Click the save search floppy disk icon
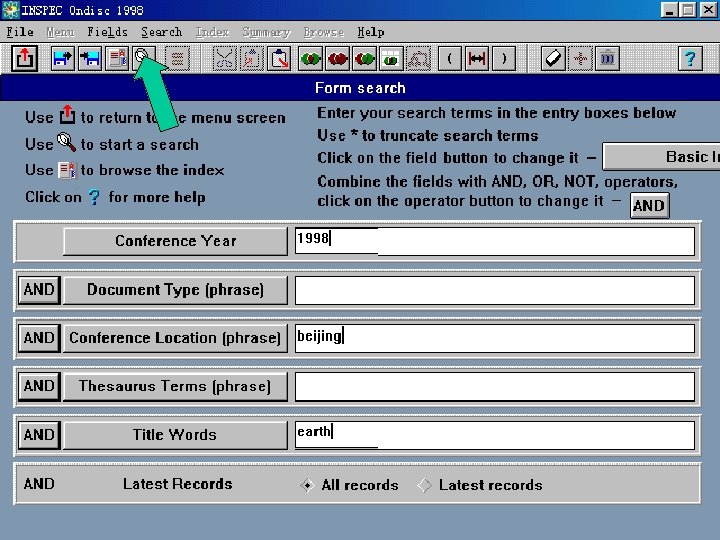Viewport: 720px width, 540px height. pos(63,58)
